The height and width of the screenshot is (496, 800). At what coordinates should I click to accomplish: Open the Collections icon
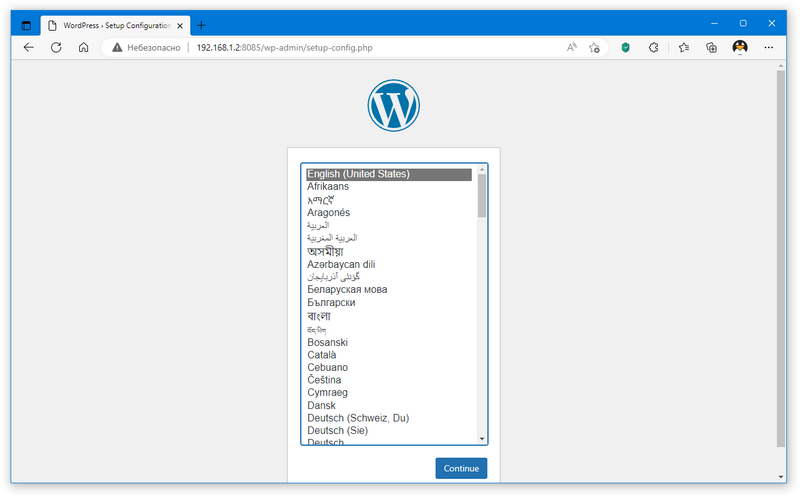click(712, 47)
